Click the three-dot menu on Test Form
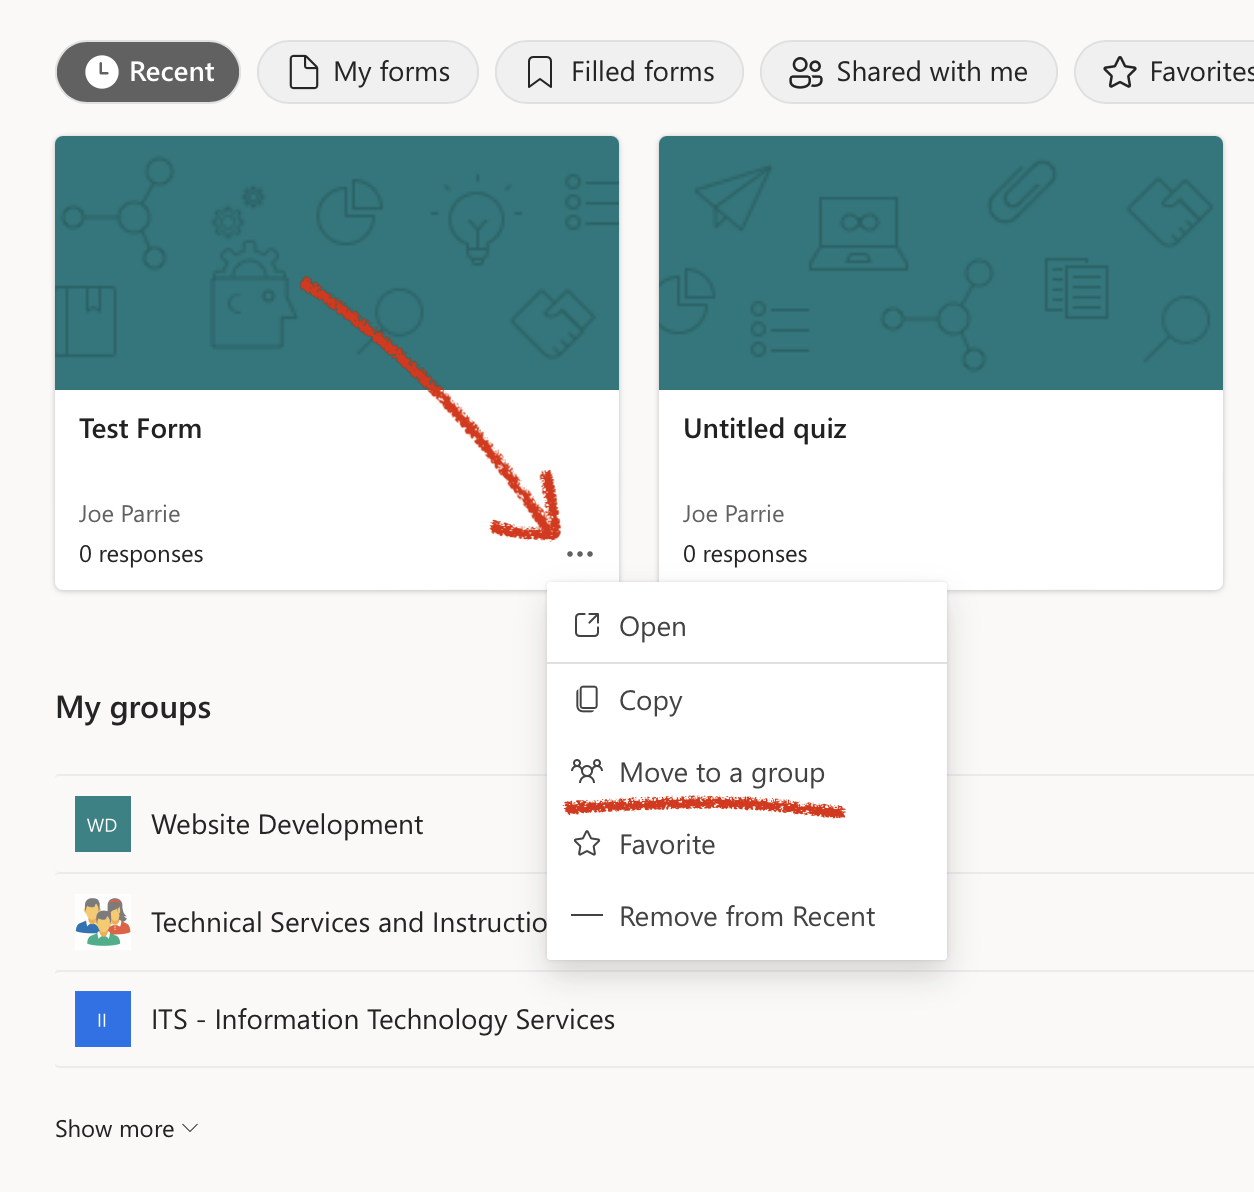 pyautogui.click(x=580, y=554)
